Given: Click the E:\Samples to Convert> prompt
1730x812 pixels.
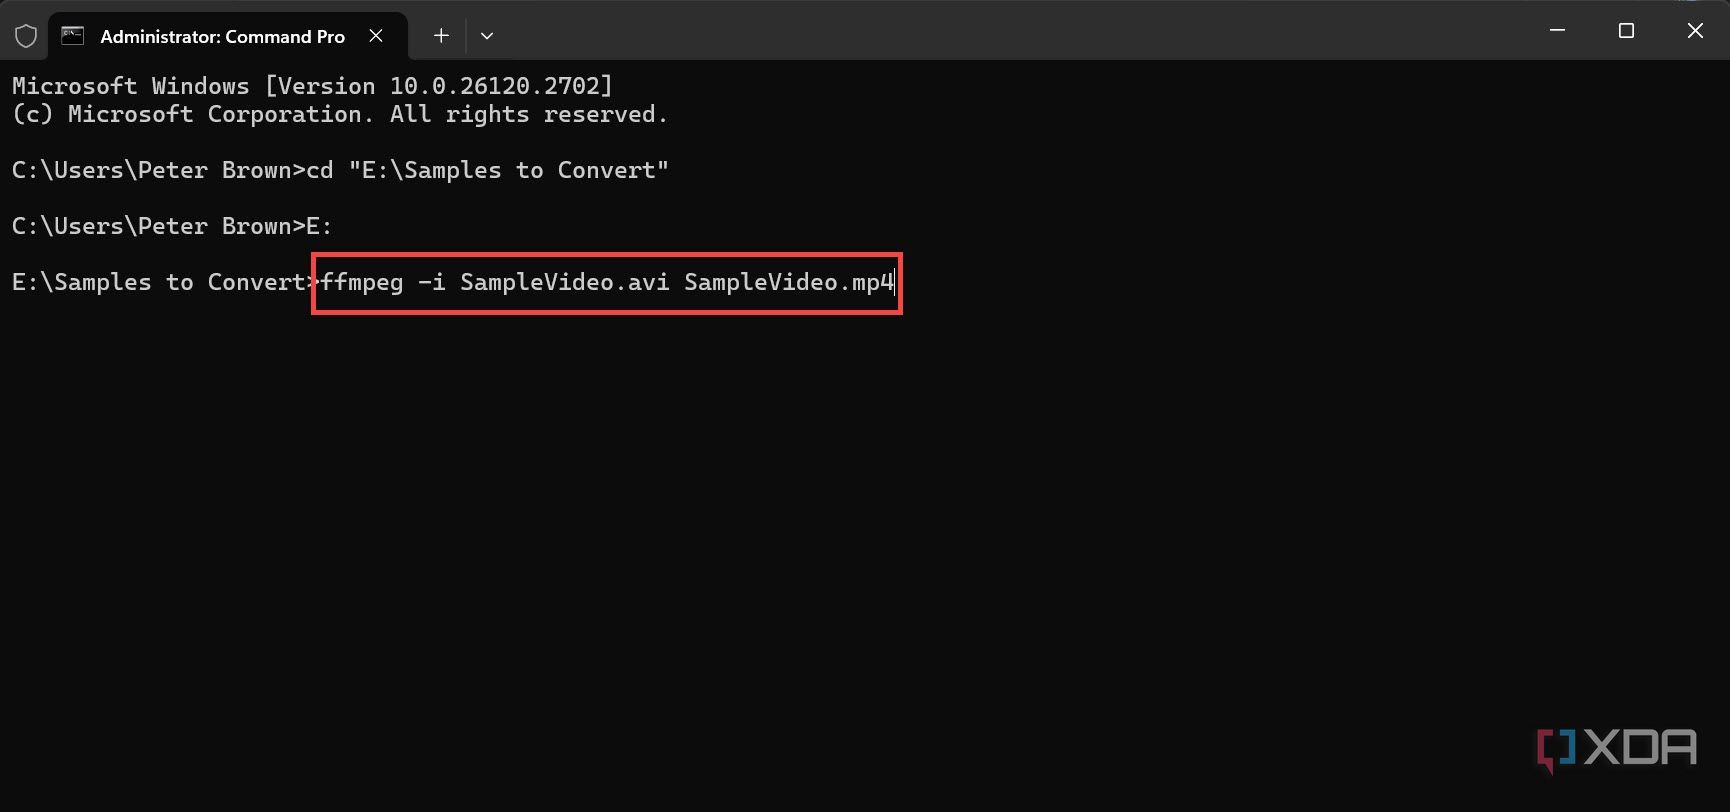Looking at the screenshot, I should pos(160,283).
